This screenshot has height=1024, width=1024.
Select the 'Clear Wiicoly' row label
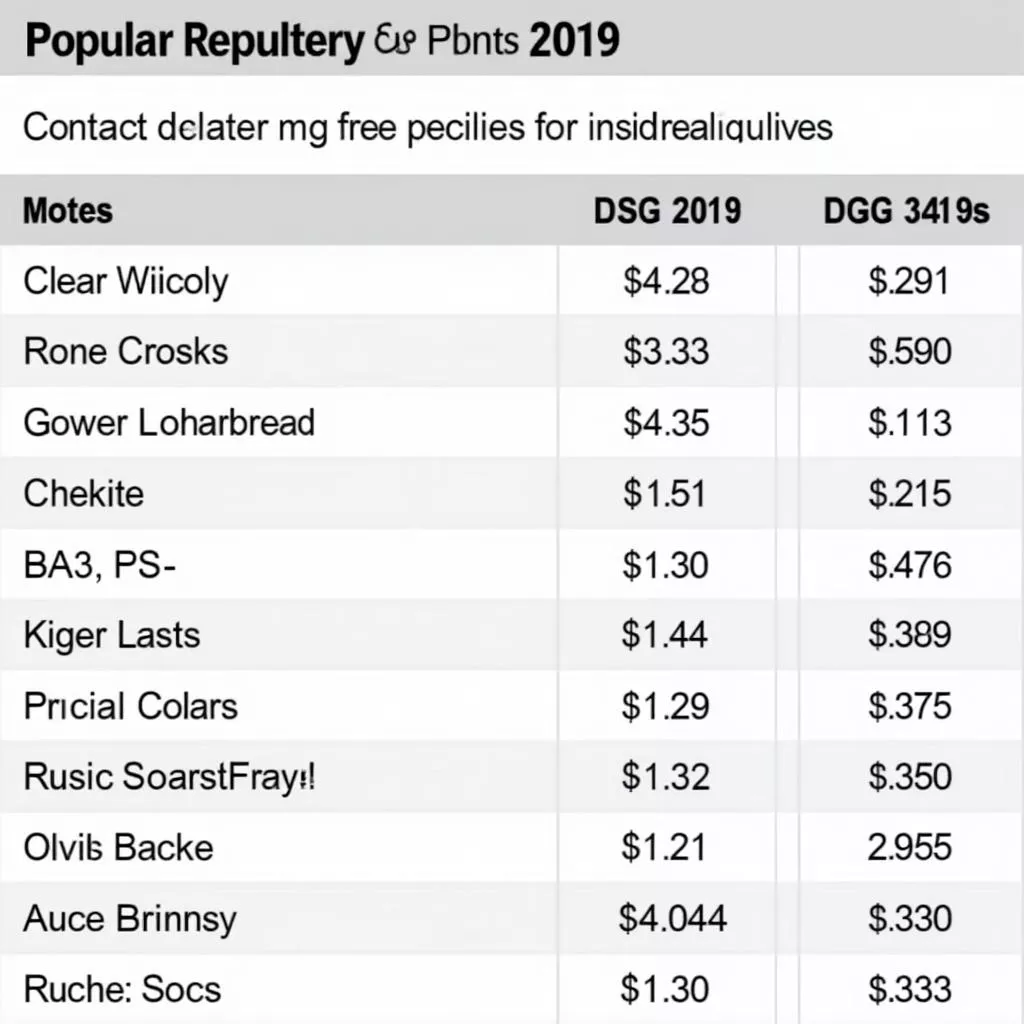[126, 281]
